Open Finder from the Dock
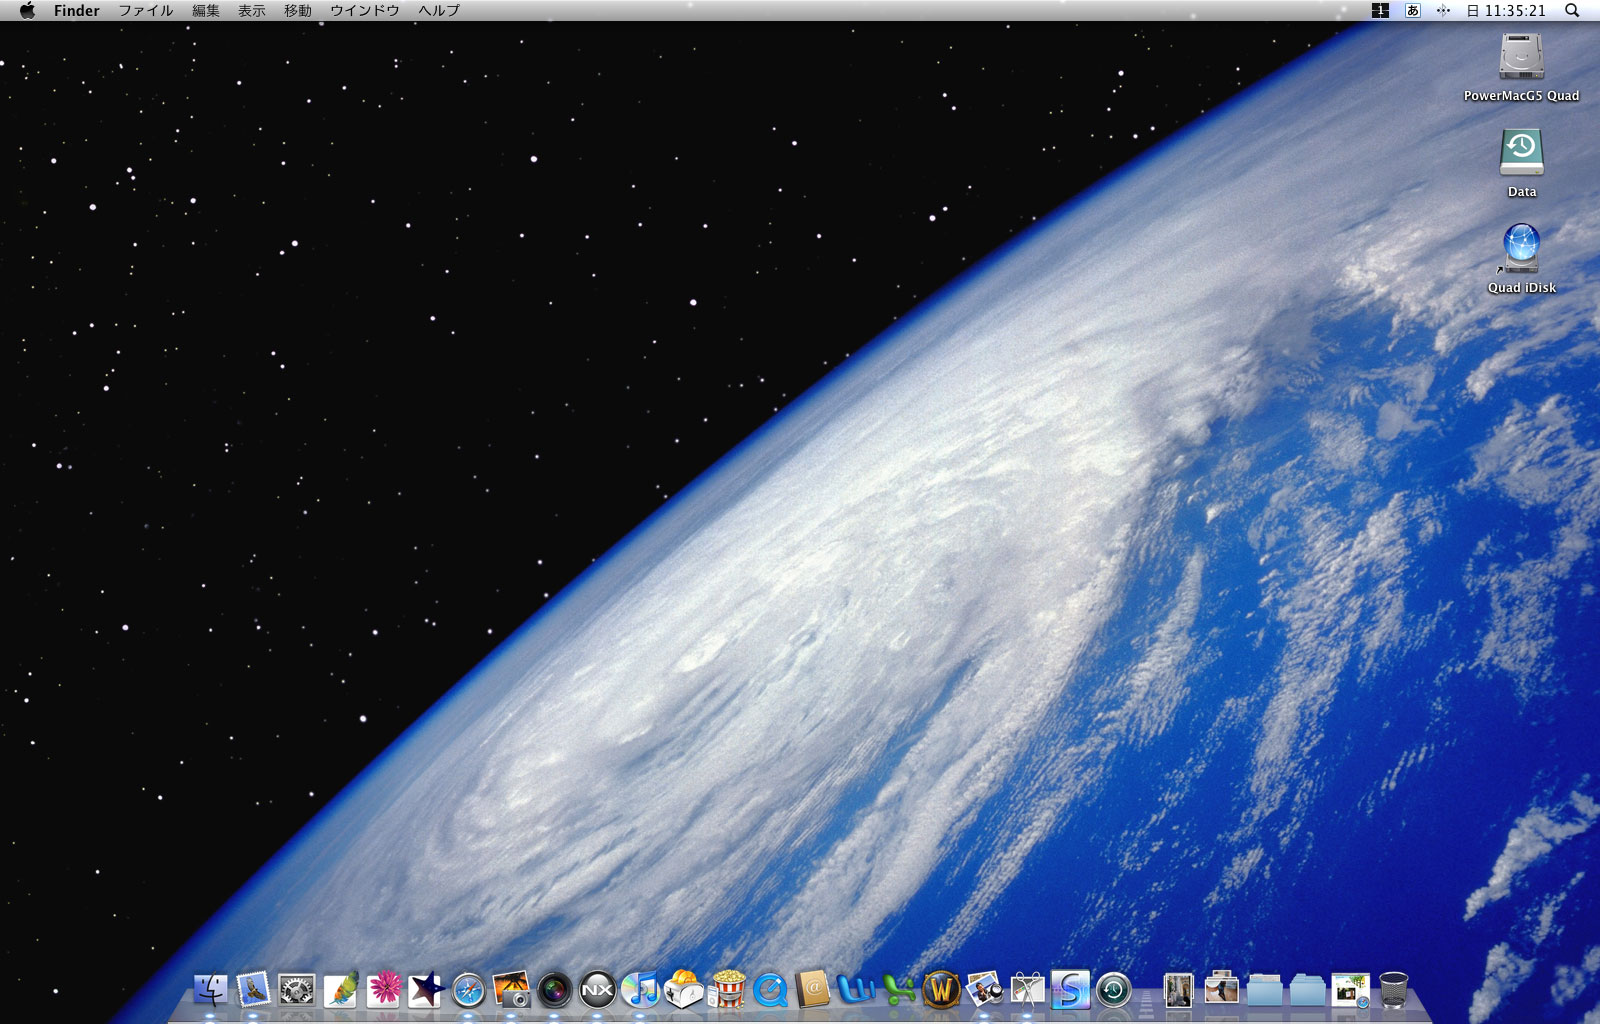 (x=211, y=990)
